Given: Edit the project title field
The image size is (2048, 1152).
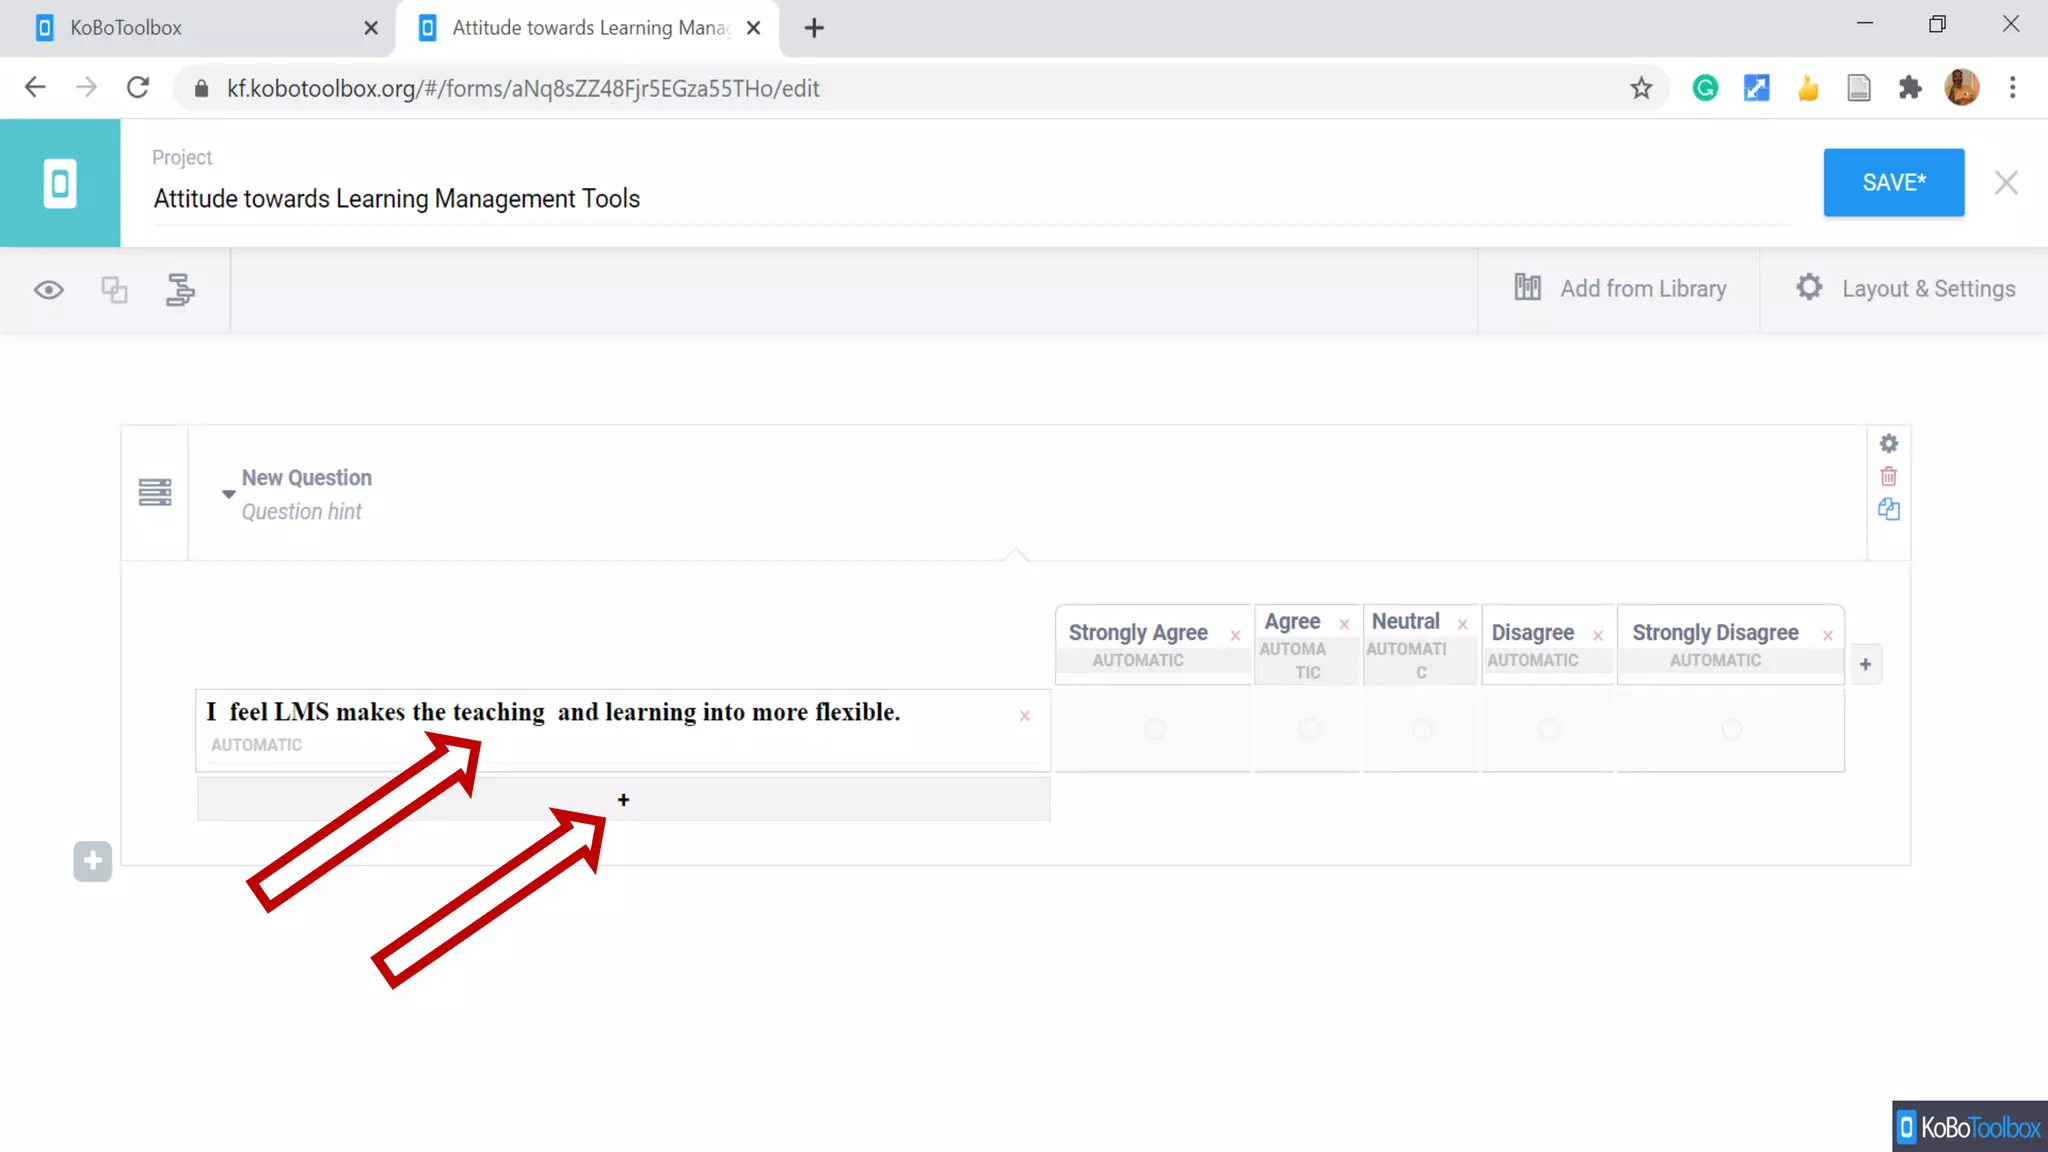Looking at the screenshot, I should 396,199.
